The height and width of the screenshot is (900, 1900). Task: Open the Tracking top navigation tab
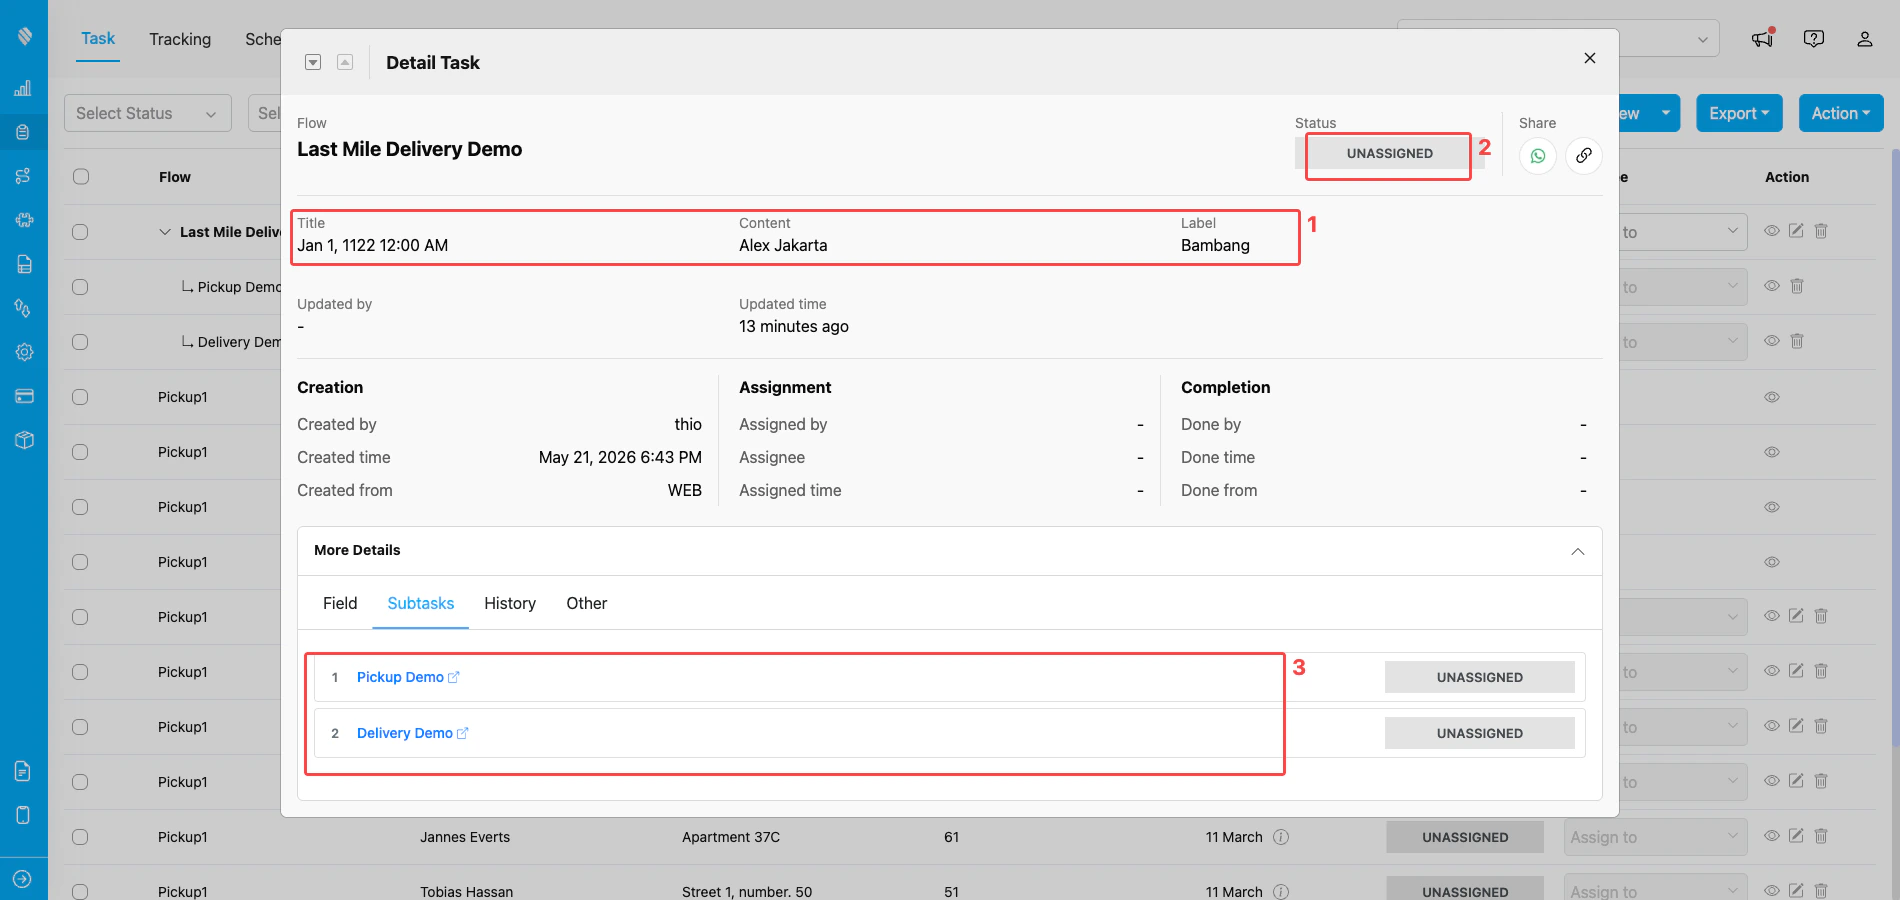click(x=180, y=39)
